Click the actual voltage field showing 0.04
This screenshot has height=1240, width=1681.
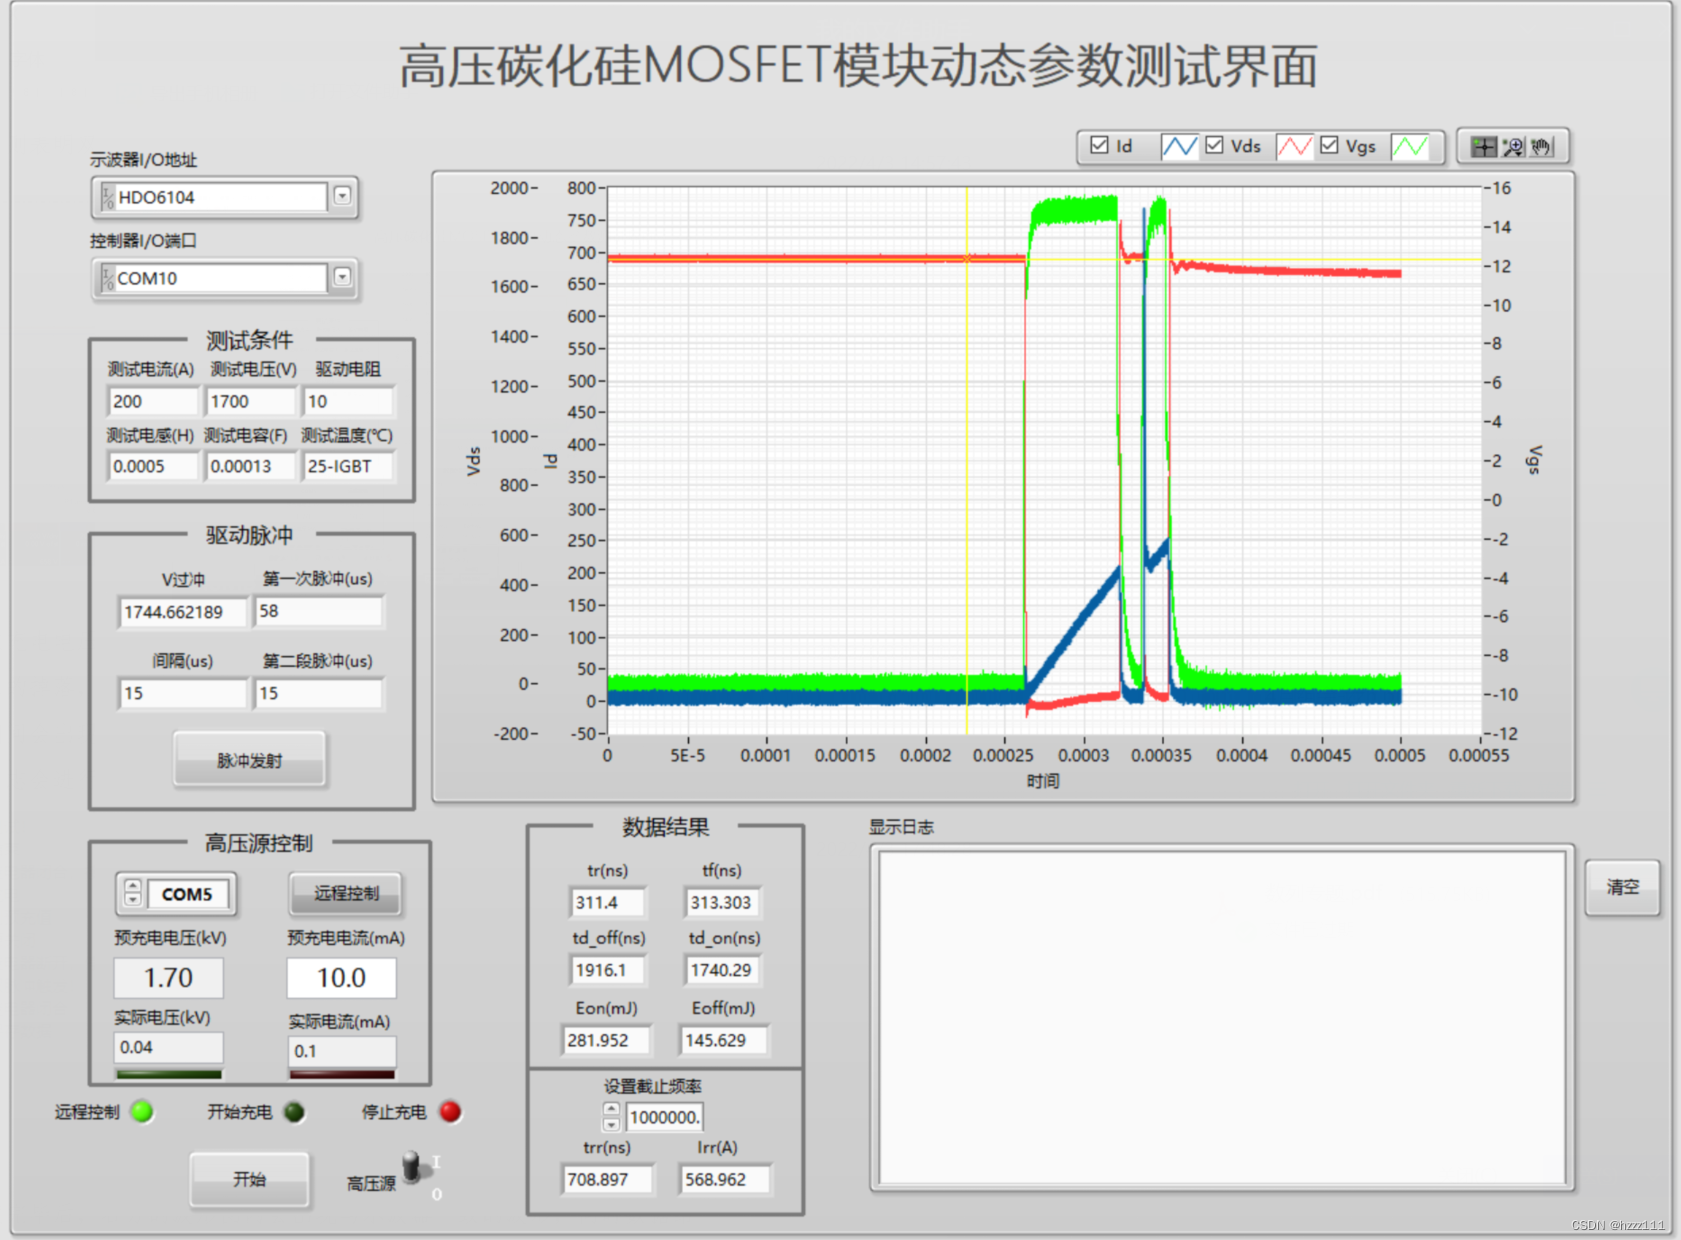[x=168, y=1047]
